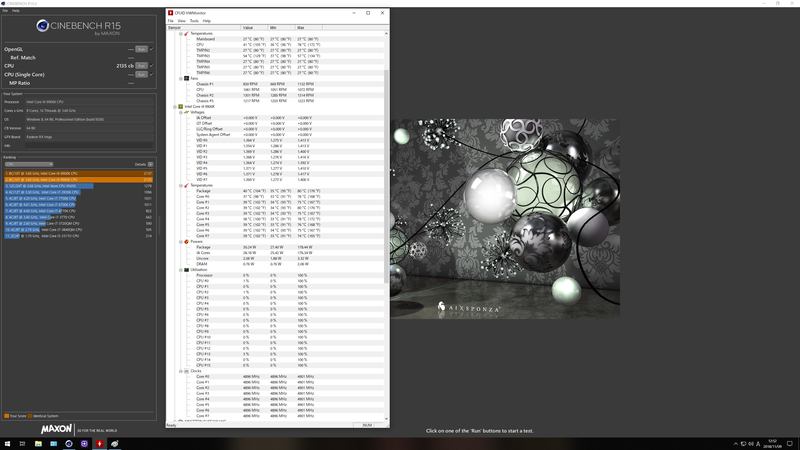Collapse the Voltages tree node
The width and height of the screenshot is (800, 450).
pos(181,112)
